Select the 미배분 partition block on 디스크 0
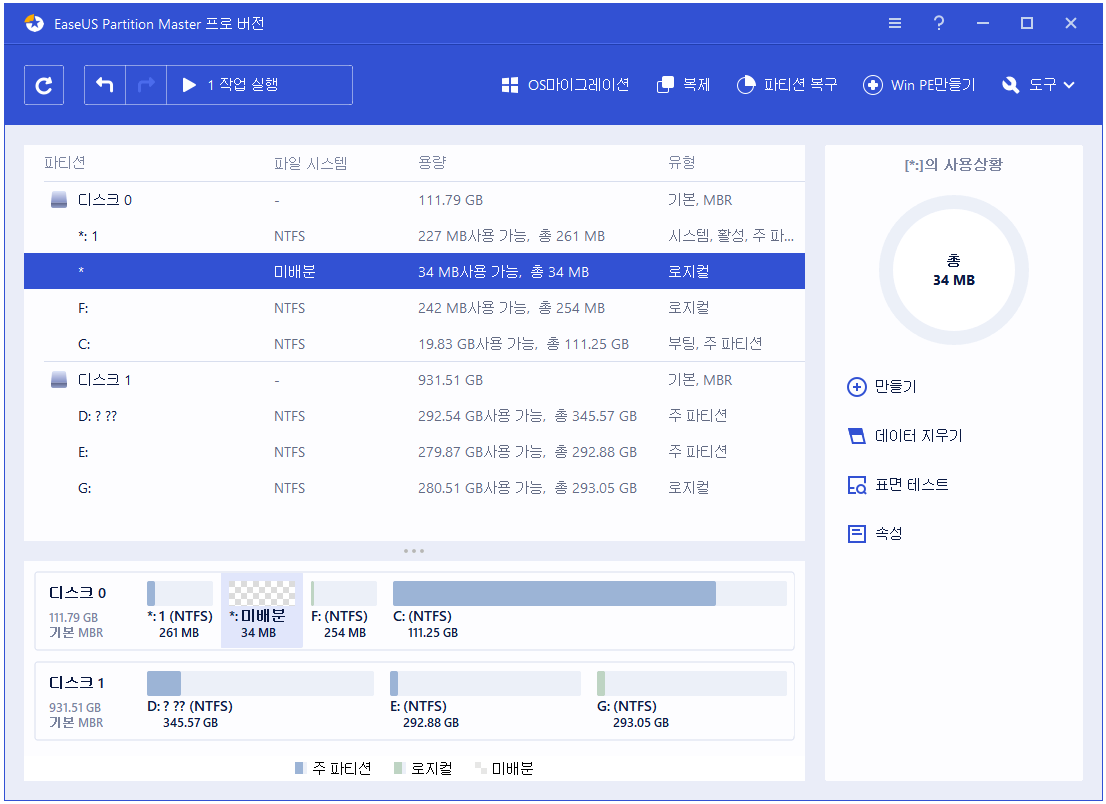Screen dimensions: 1106x804 (261, 610)
